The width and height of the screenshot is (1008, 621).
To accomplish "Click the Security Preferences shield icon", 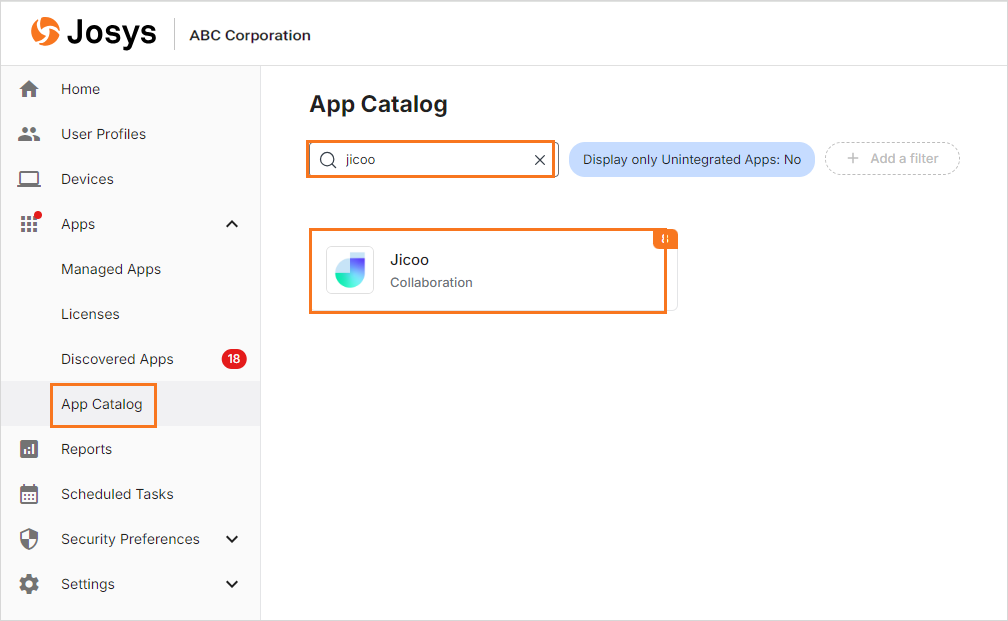I will [29, 539].
